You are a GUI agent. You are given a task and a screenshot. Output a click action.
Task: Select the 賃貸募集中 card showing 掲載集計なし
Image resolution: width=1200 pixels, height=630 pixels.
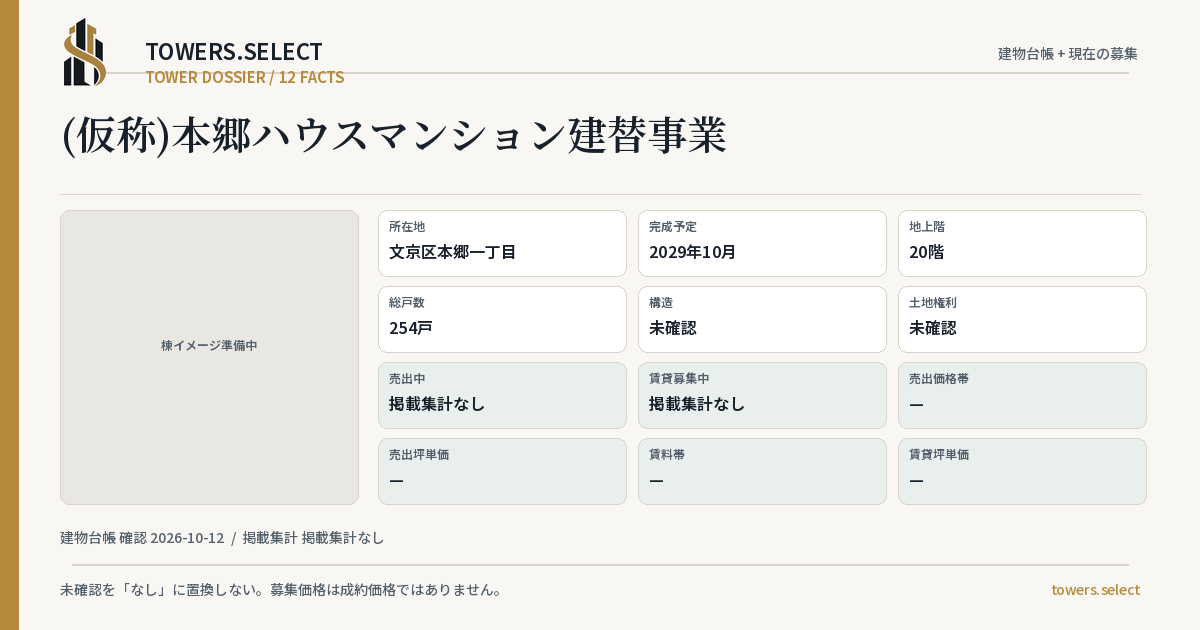(762, 395)
